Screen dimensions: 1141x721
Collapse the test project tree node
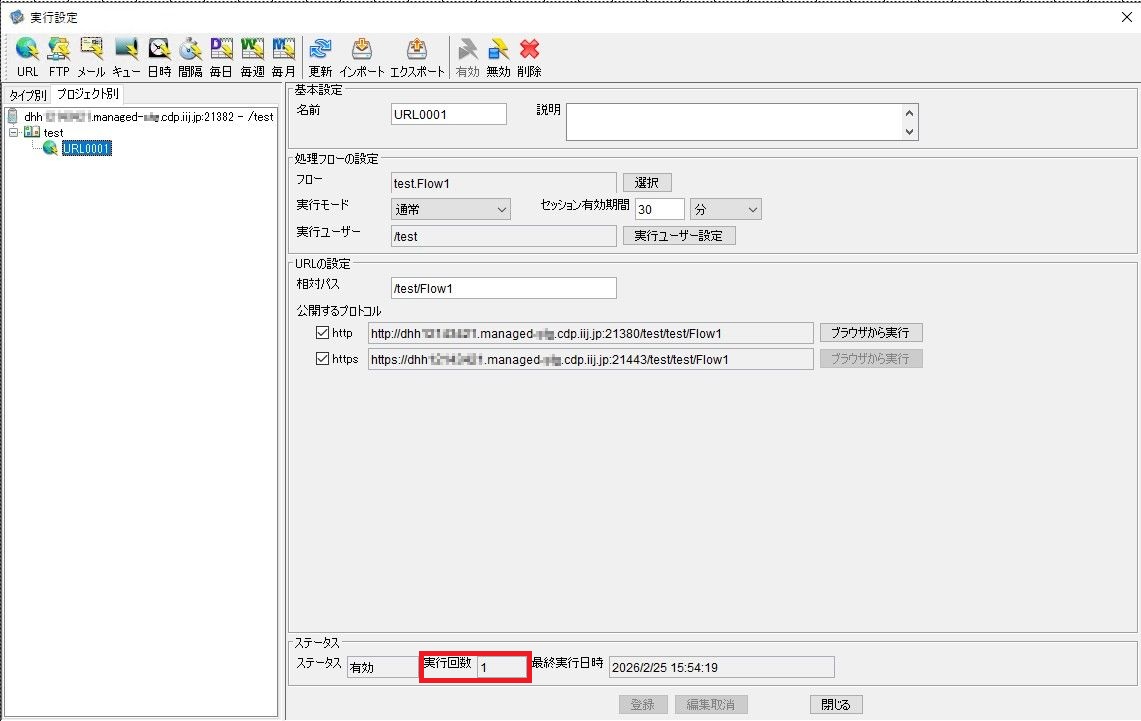(x=14, y=133)
